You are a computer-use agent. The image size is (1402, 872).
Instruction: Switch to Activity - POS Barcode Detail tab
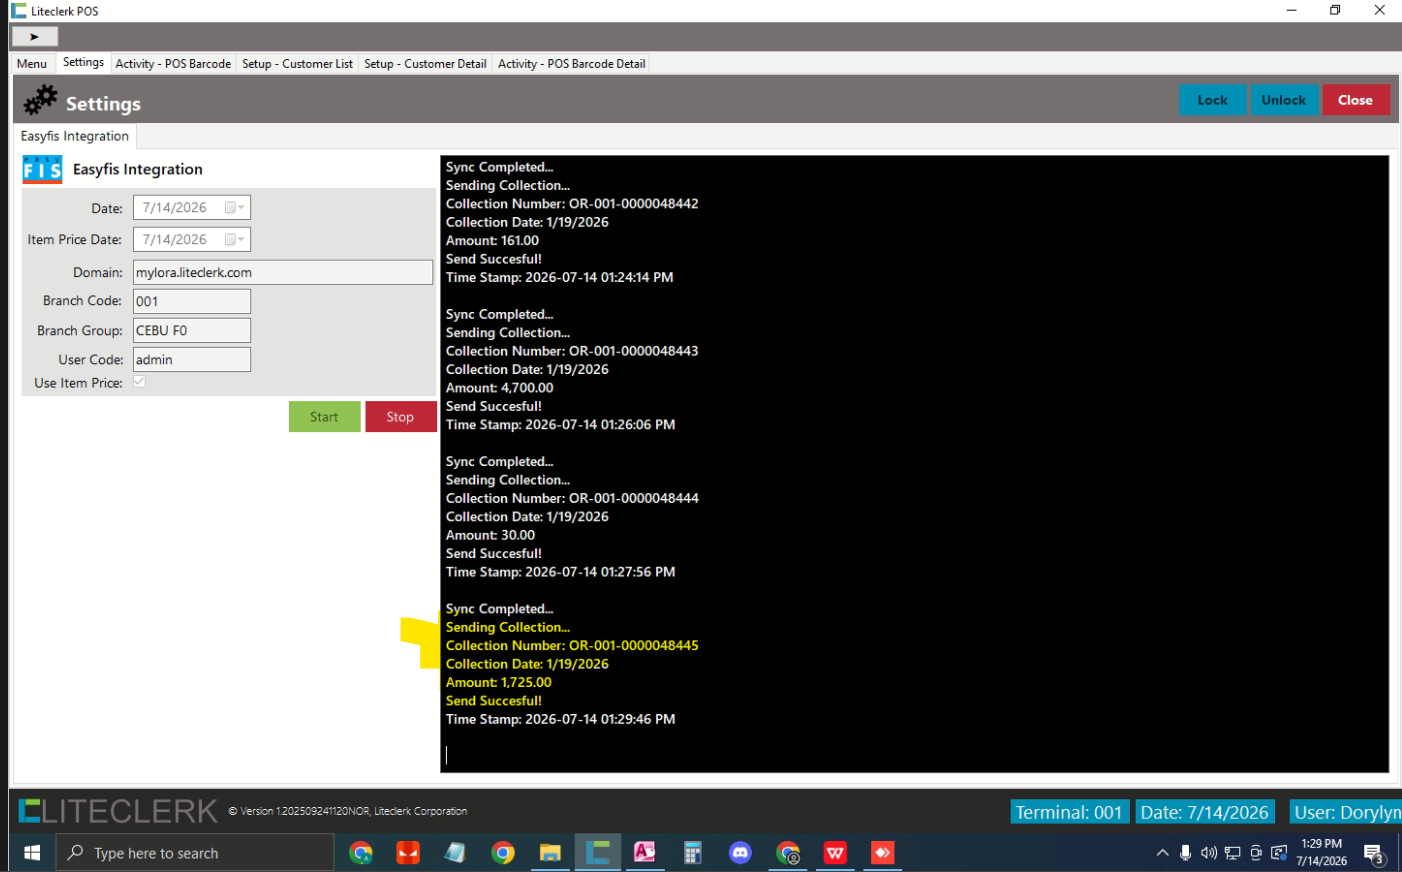pyautogui.click(x=571, y=63)
